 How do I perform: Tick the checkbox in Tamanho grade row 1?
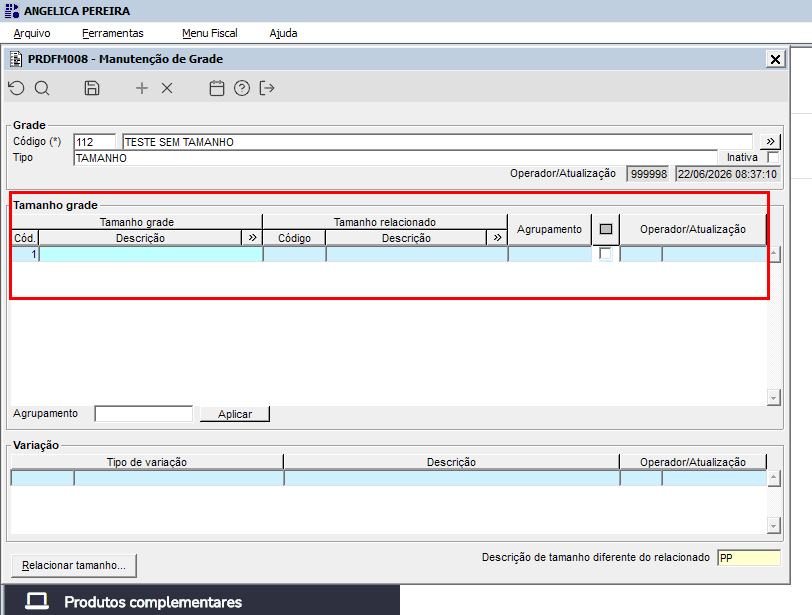tap(605, 254)
